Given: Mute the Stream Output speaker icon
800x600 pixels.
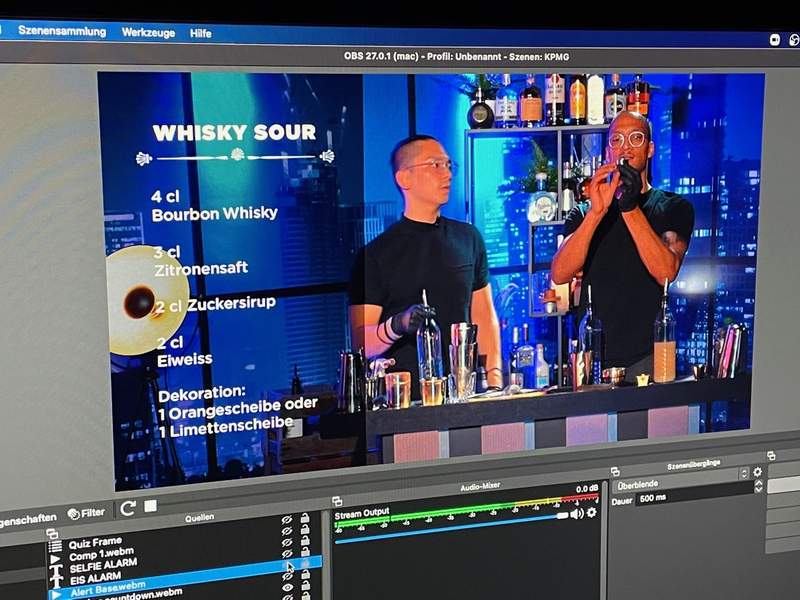Looking at the screenshot, I should [x=576, y=513].
